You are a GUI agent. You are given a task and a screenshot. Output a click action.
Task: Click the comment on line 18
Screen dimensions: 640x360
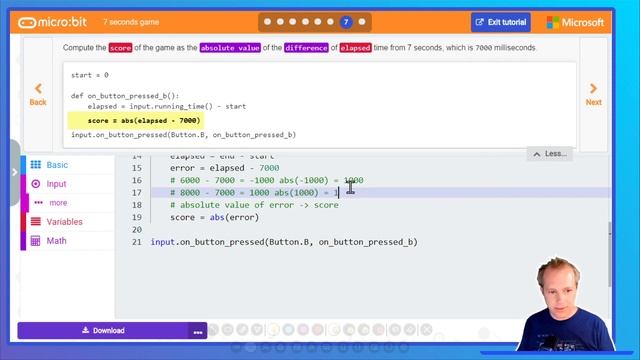[x=254, y=205]
